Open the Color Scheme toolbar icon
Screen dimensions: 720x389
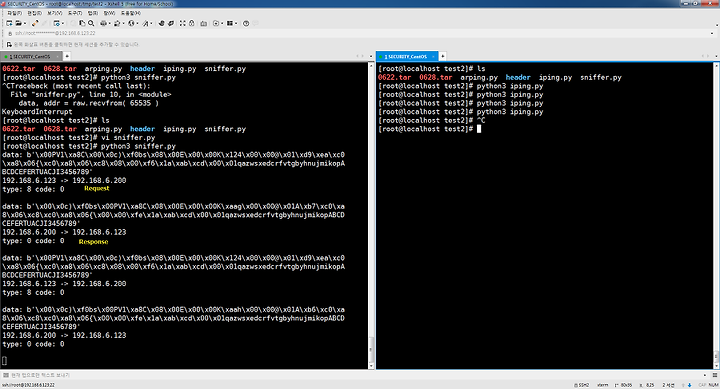click(117, 23)
